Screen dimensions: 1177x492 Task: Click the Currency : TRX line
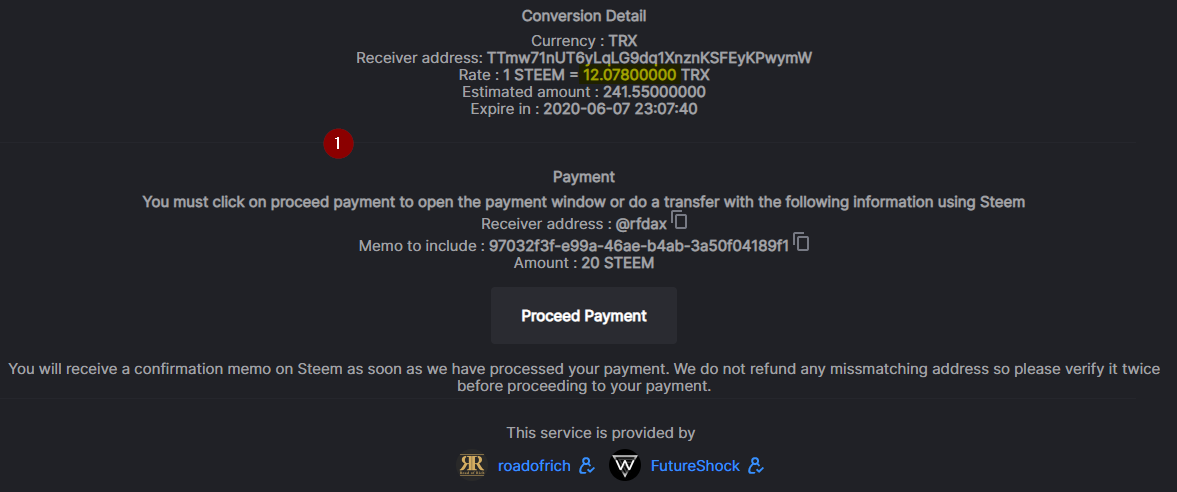pos(584,42)
